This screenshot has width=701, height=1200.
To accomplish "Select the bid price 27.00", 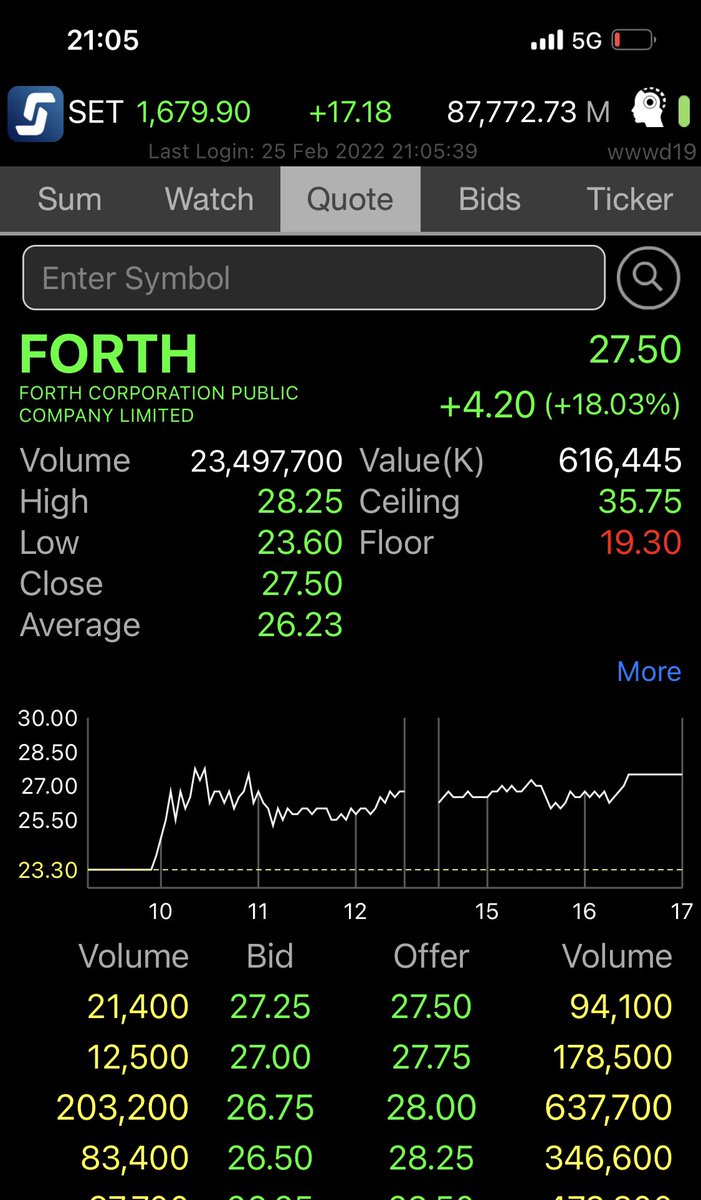I will point(270,1057).
